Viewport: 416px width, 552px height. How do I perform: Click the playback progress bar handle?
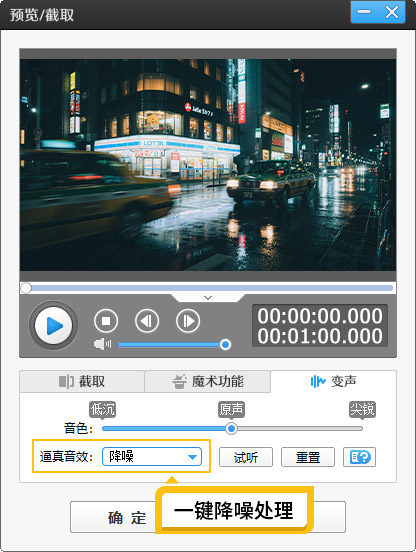pyautogui.click(x=26, y=288)
